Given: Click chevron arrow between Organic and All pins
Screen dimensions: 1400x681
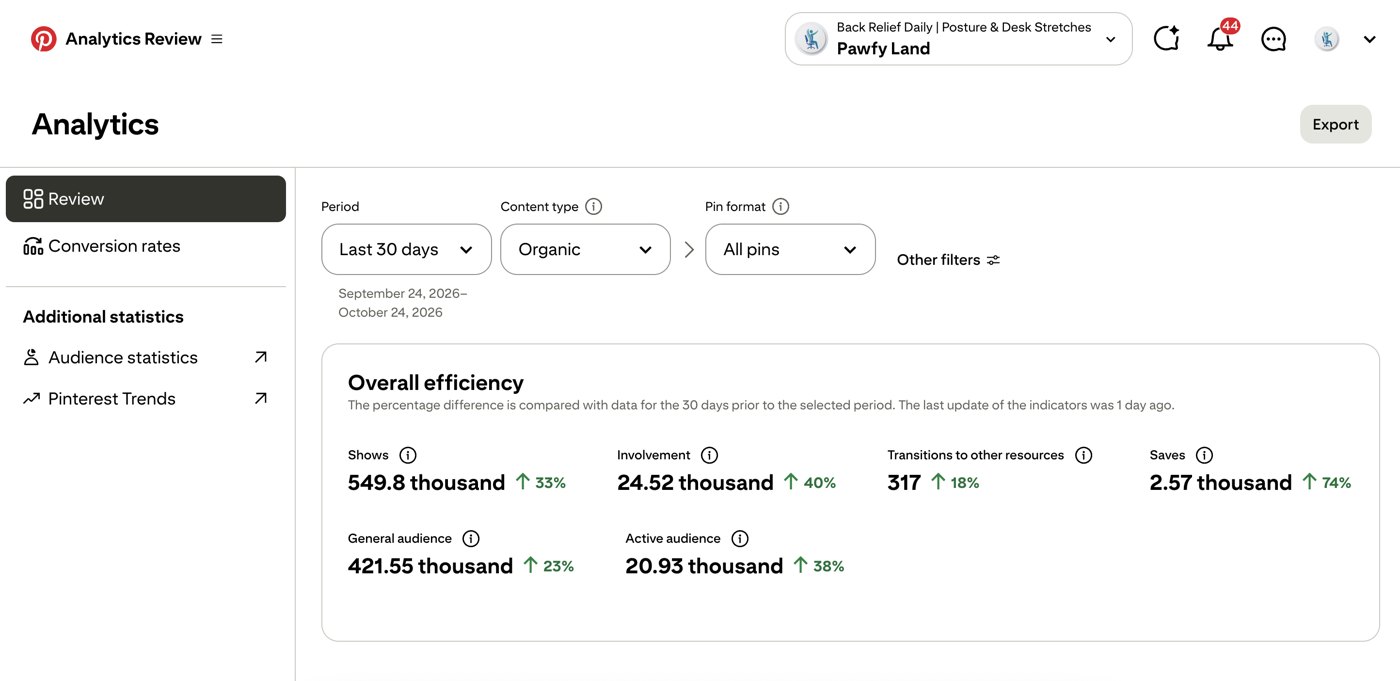Looking at the screenshot, I should tap(688, 250).
